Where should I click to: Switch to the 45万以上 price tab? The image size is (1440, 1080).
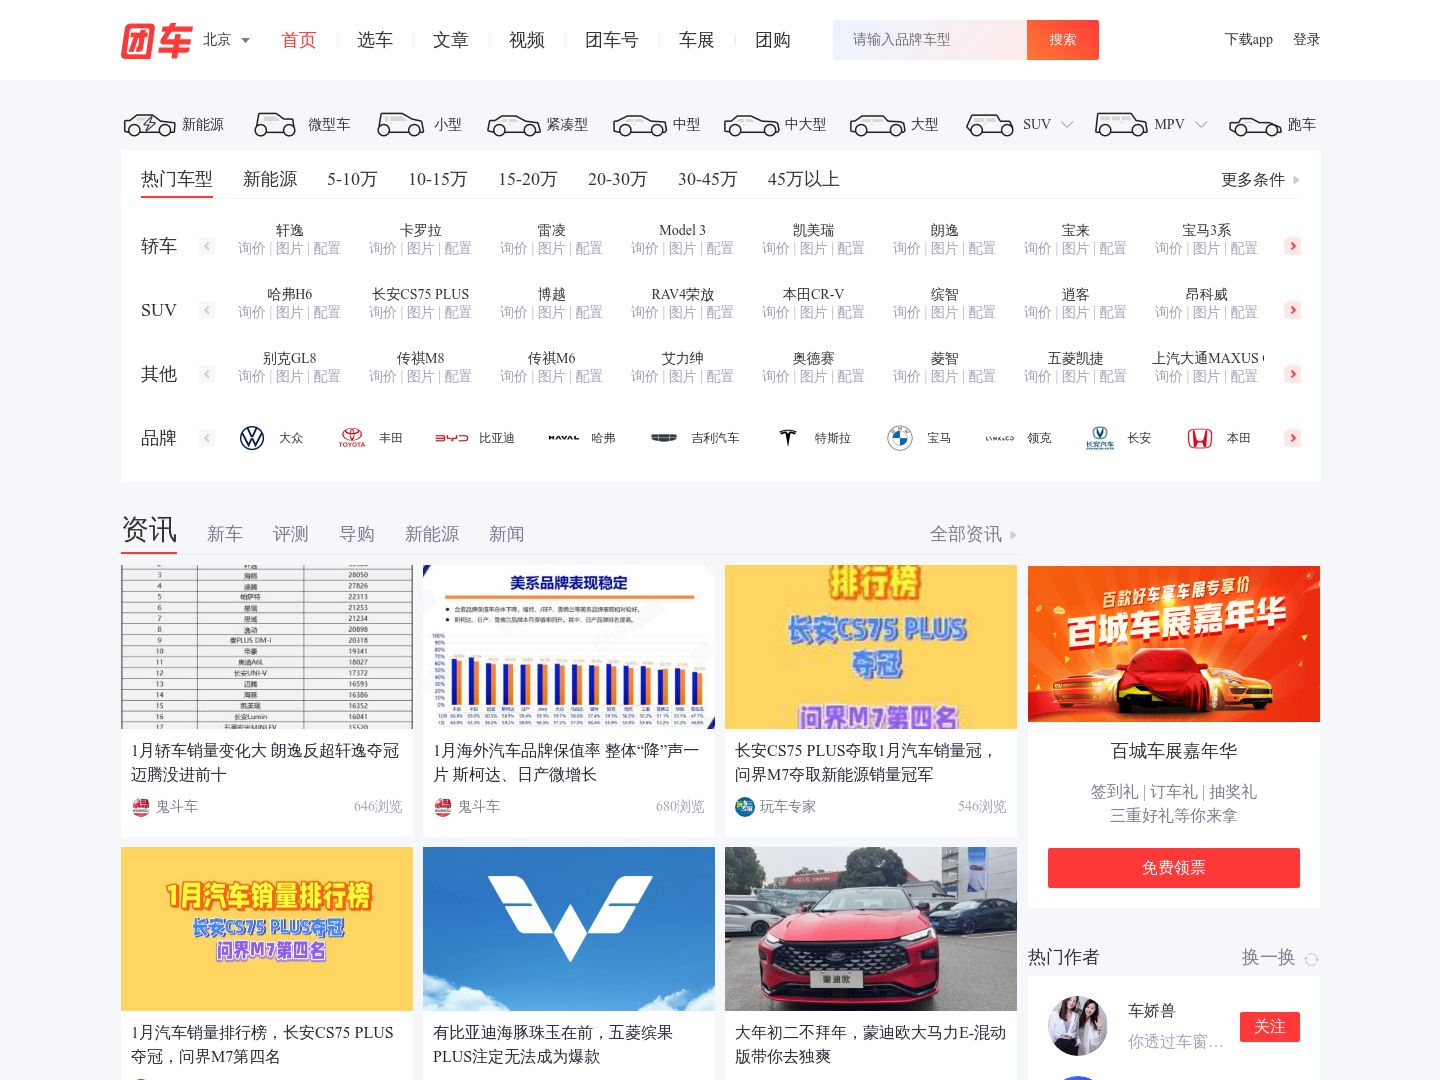pos(803,179)
